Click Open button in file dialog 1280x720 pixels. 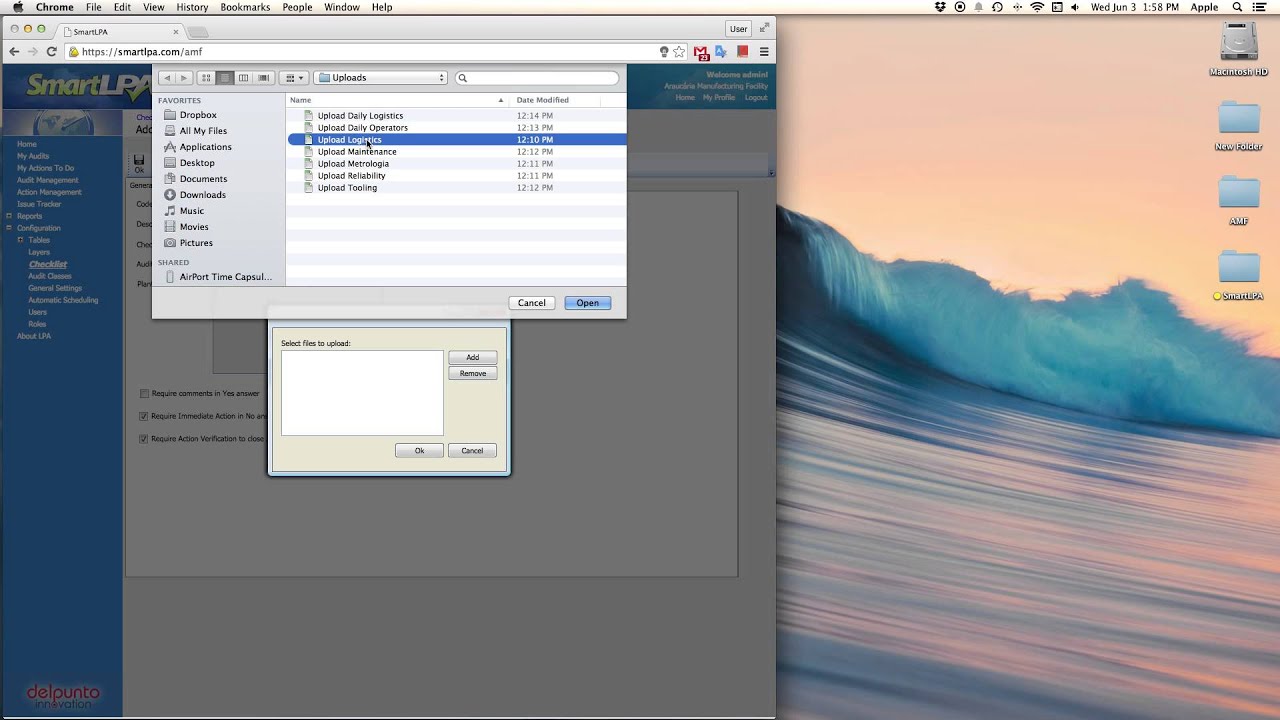point(587,303)
